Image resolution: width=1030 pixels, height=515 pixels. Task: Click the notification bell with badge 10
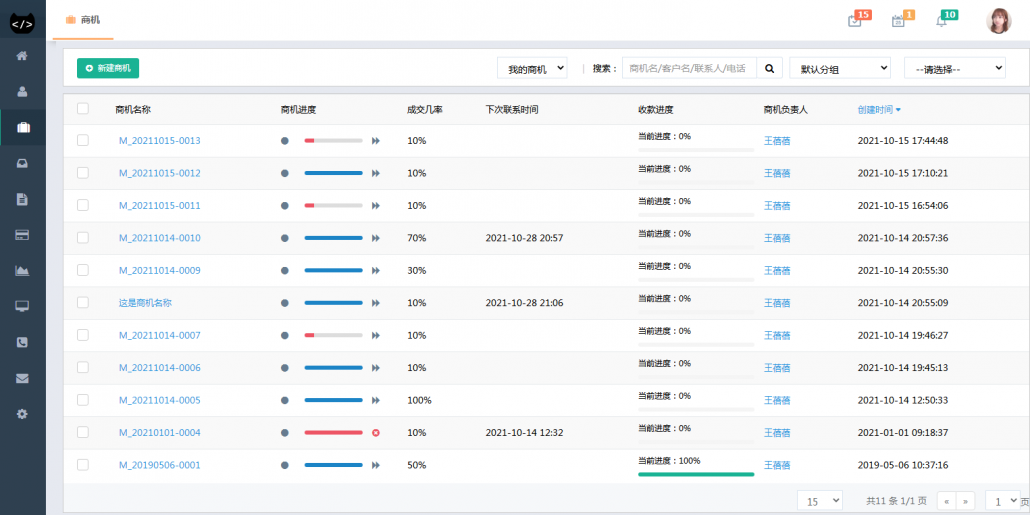coord(941,21)
